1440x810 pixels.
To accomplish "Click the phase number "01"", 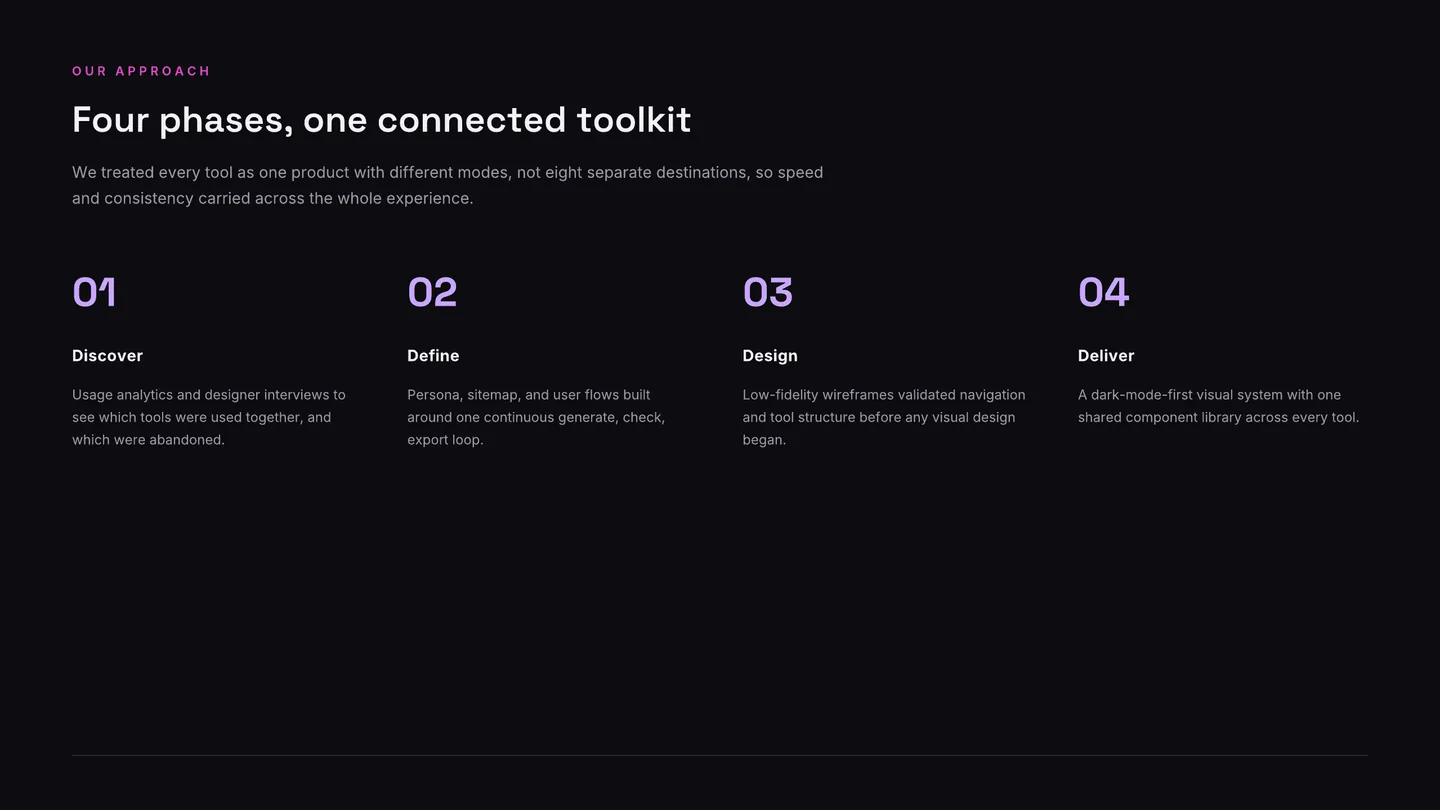I will (x=94, y=292).
